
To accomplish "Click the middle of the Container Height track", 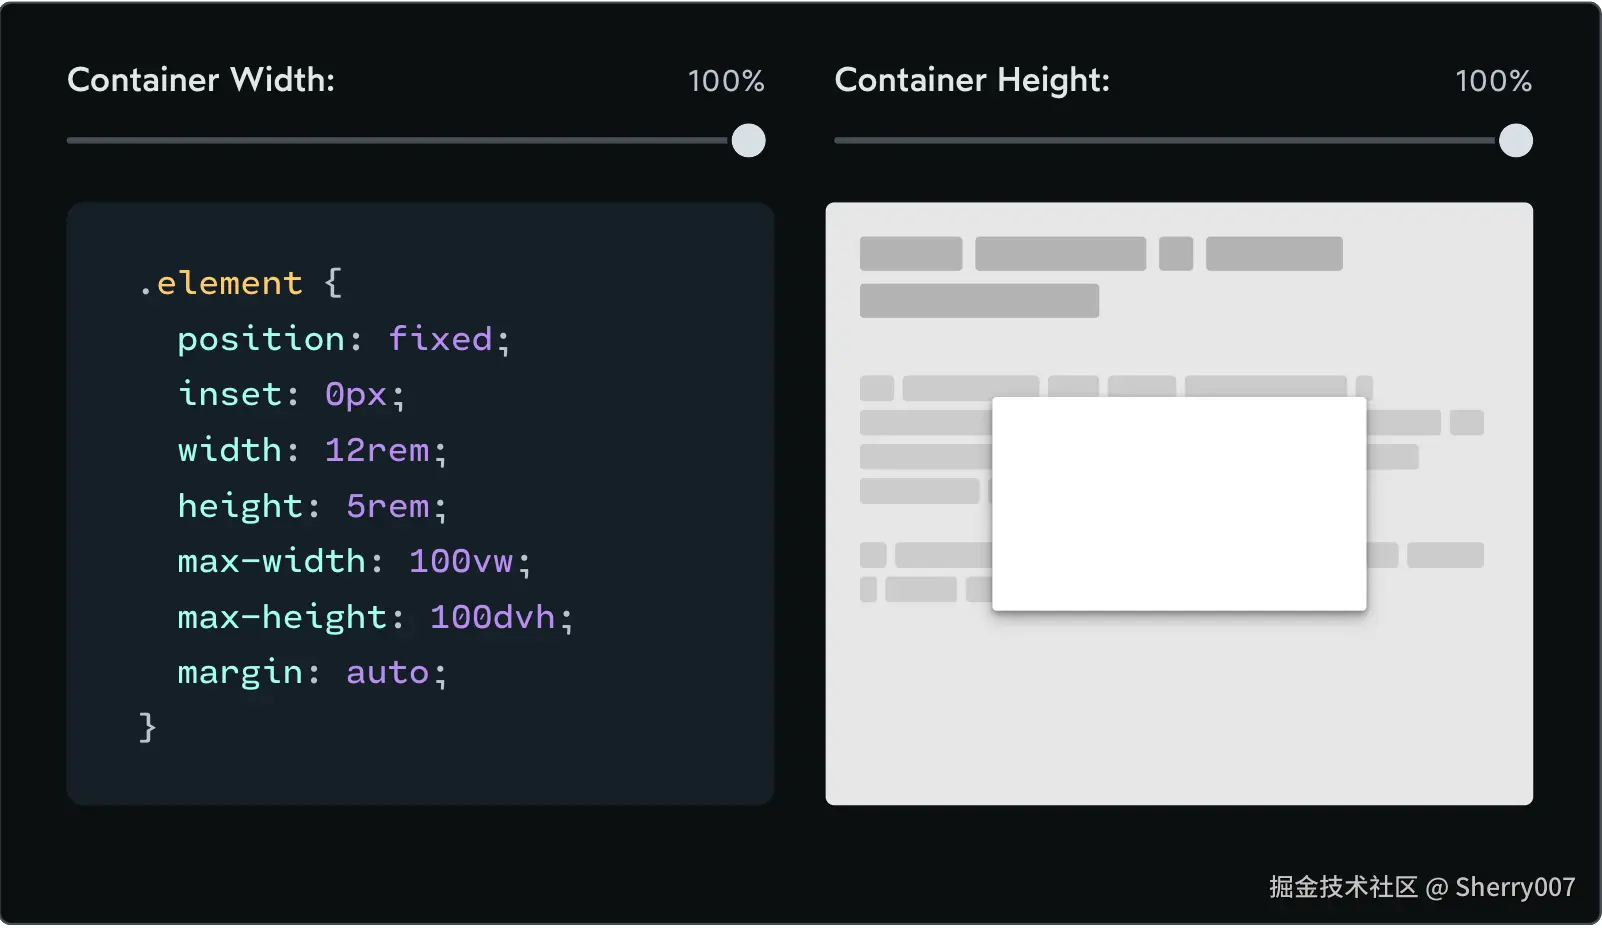I will pyautogui.click(x=1166, y=141).
